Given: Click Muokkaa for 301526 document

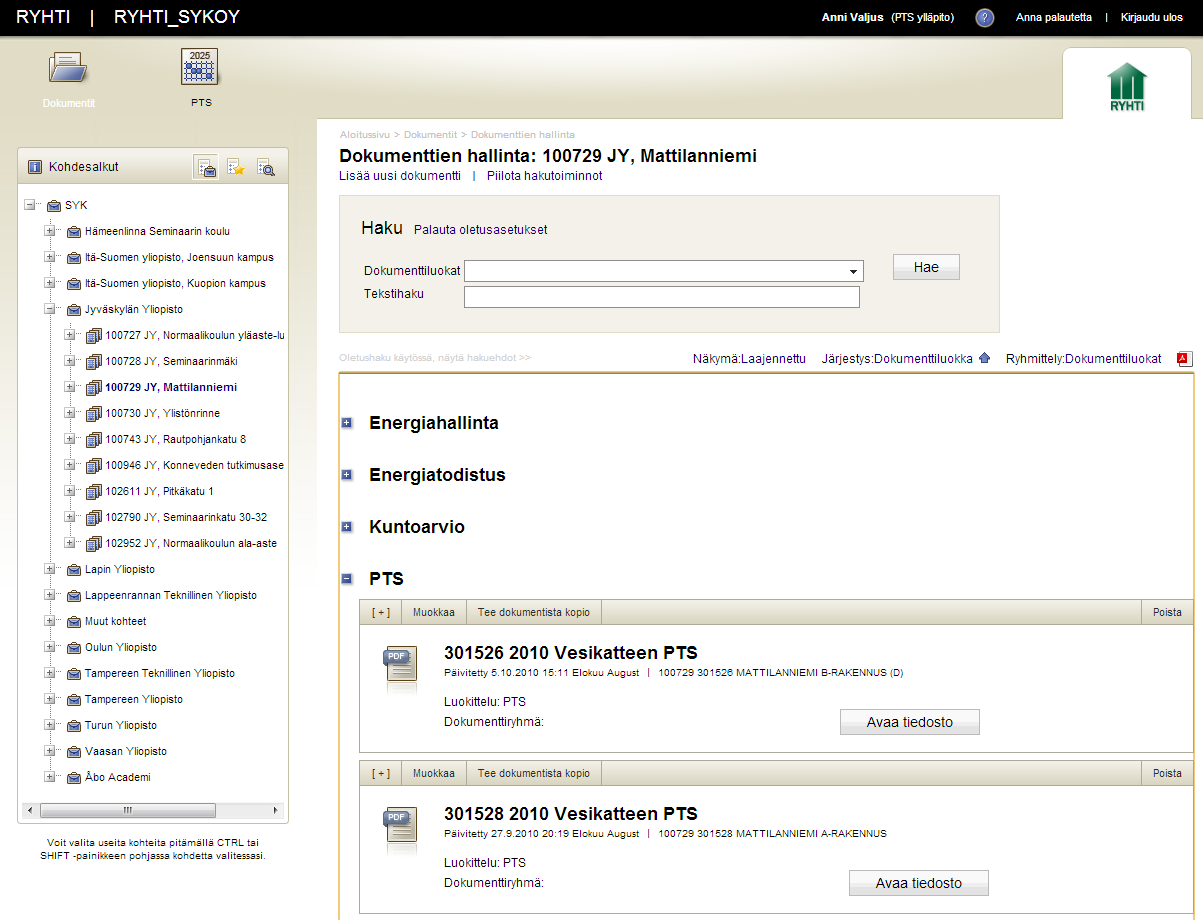Looking at the screenshot, I should pos(434,613).
